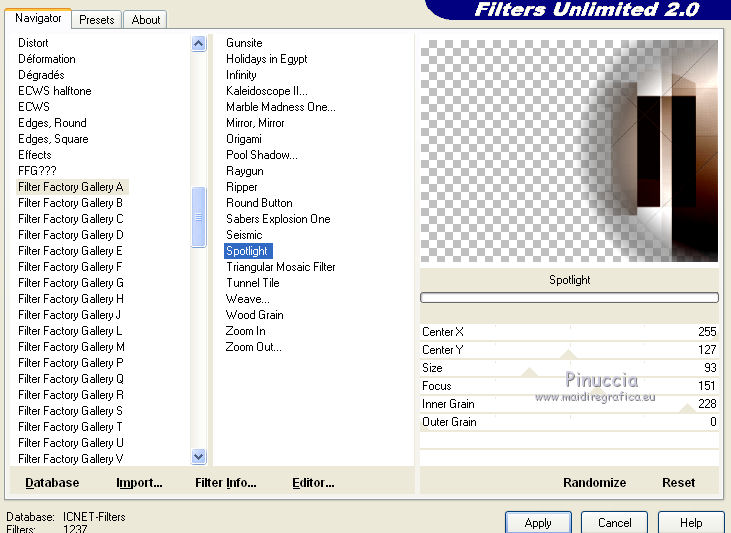Choose the Holidays in Egypt filter
This screenshot has height=533, width=731.
[x=266, y=59]
